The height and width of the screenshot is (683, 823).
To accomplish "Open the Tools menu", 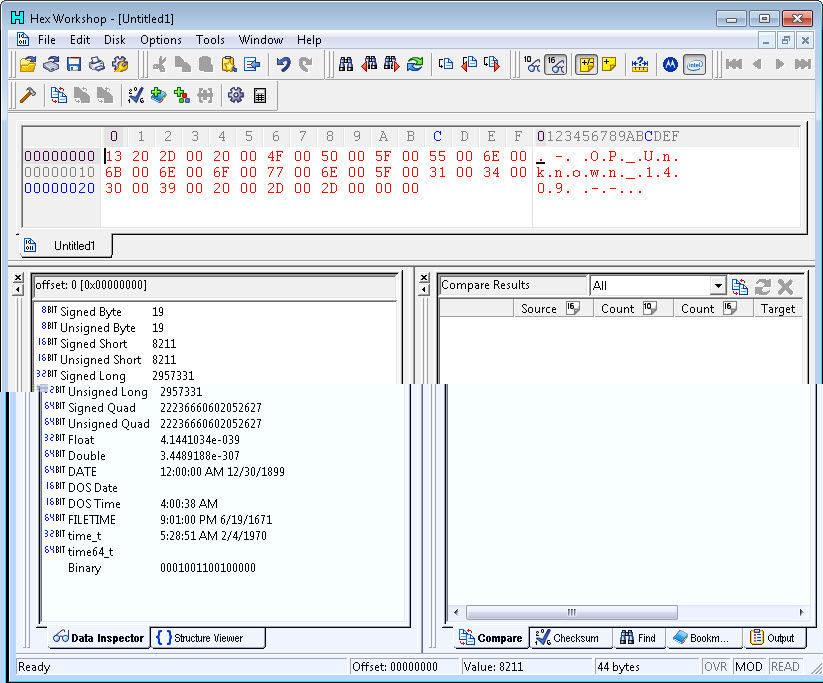I will (210, 40).
